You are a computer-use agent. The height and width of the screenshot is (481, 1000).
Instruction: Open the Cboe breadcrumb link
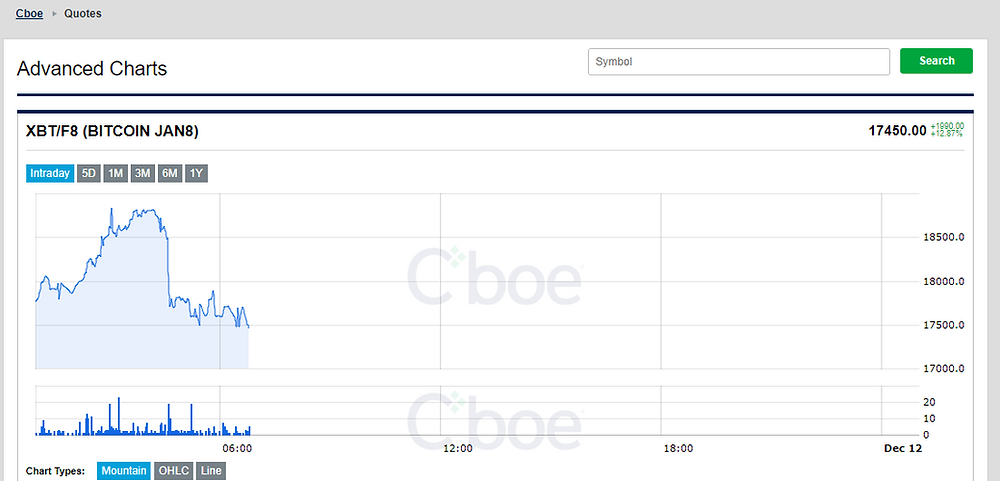[29, 13]
